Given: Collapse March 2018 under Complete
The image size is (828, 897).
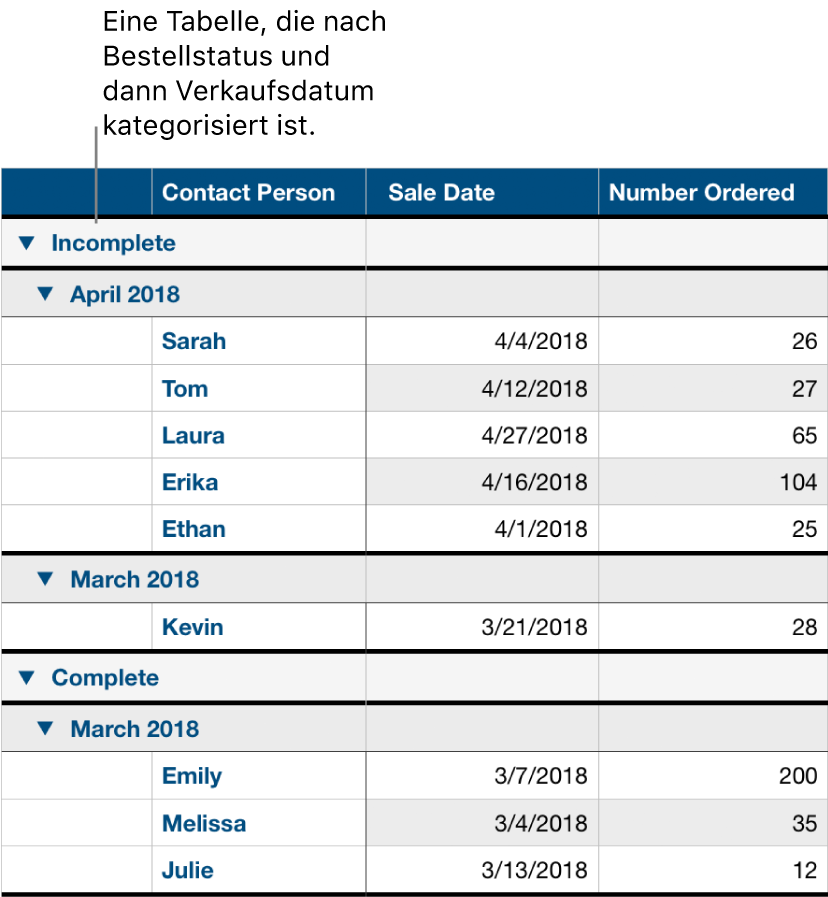Looking at the screenshot, I should [x=44, y=727].
